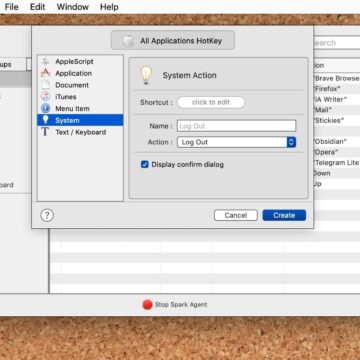Click the Document type icon
Viewport: 360px width, 360px height.
point(46,85)
